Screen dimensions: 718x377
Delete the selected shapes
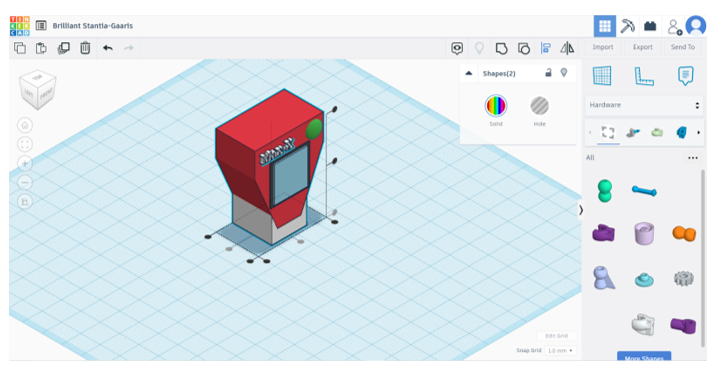point(85,48)
